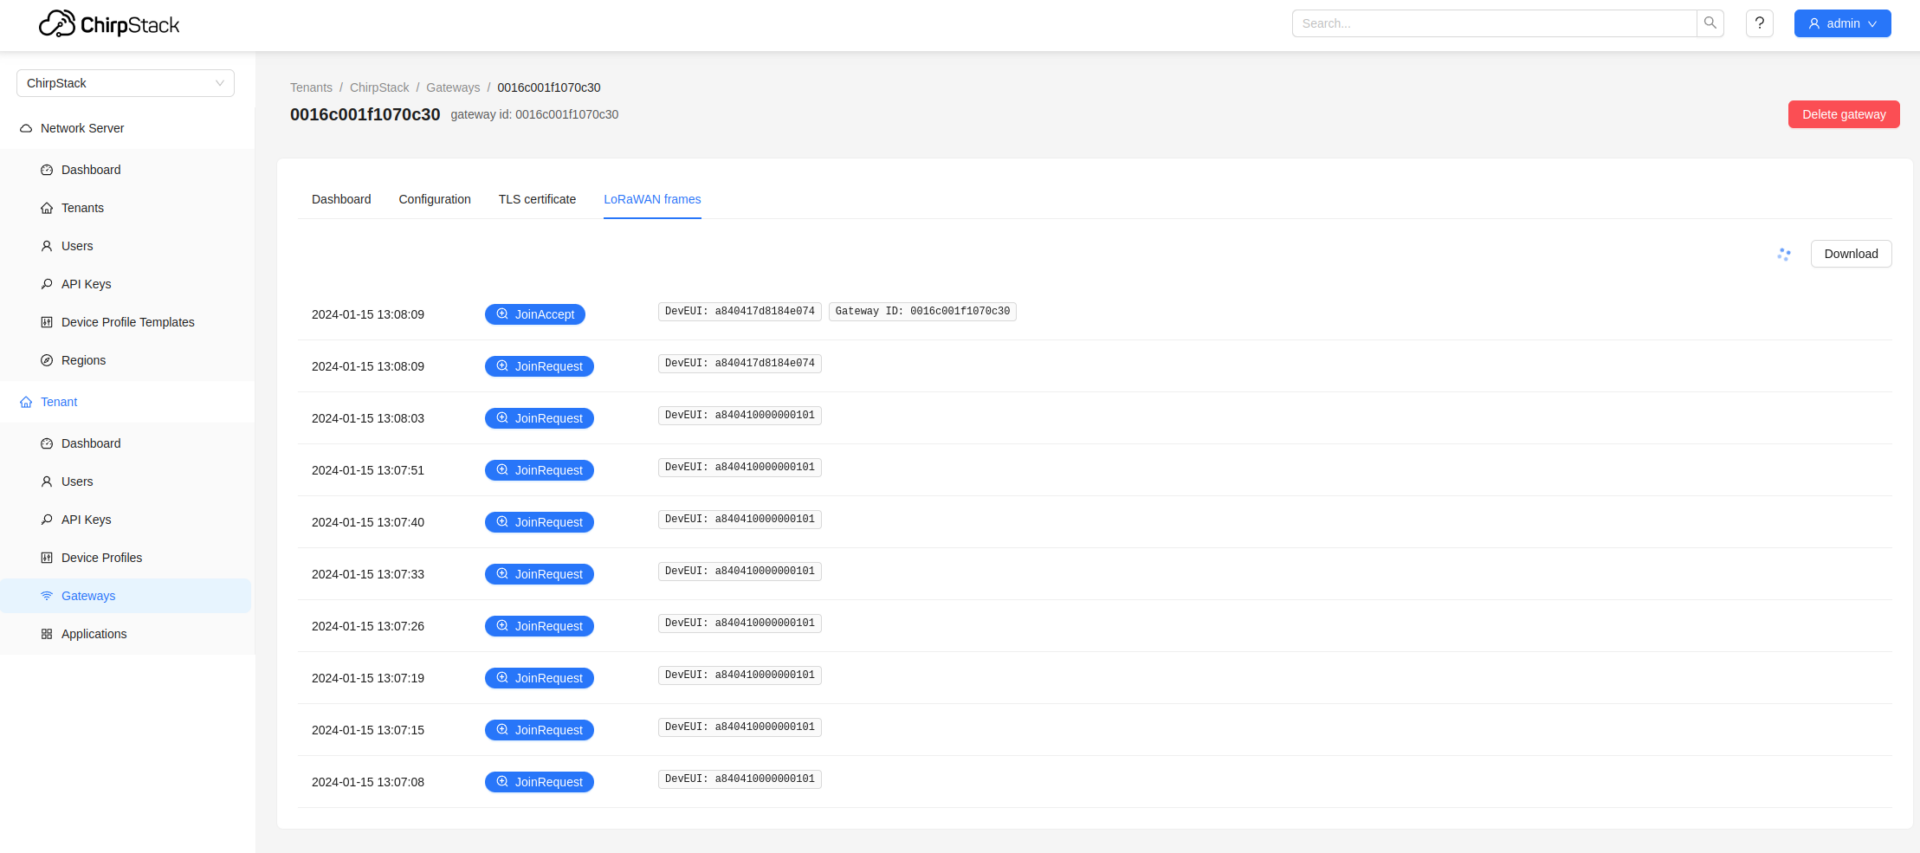Screen dimensions: 1920x853
Task: Focus the Search input field
Action: point(1494,23)
